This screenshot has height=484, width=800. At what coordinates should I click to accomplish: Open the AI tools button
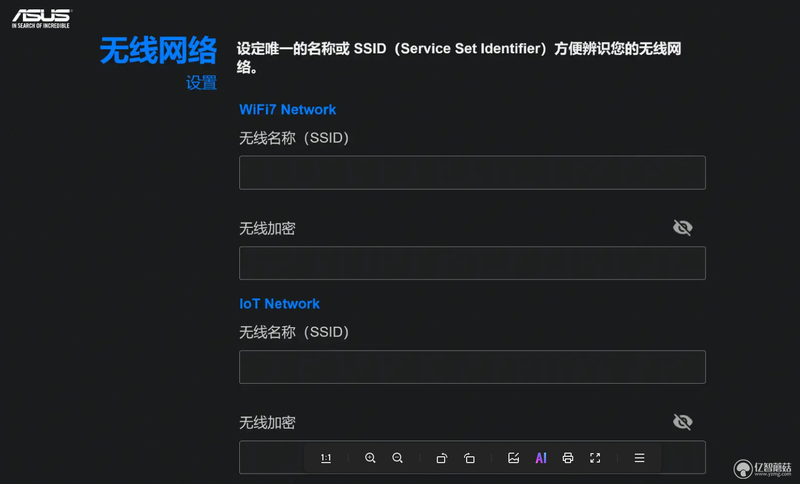pyautogui.click(x=541, y=458)
